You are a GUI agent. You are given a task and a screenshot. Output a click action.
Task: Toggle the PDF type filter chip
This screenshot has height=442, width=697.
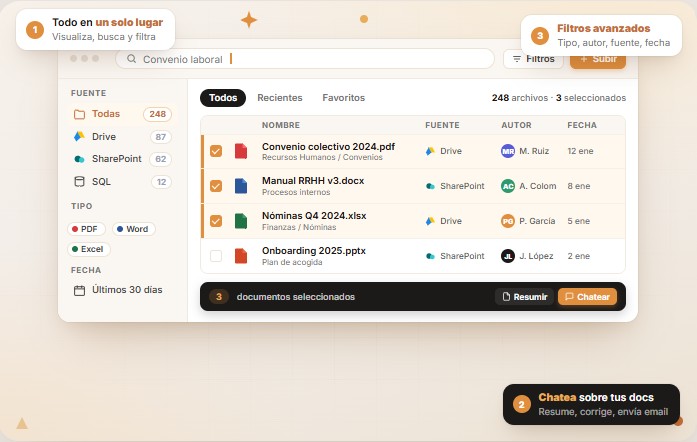pyautogui.click(x=87, y=229)
